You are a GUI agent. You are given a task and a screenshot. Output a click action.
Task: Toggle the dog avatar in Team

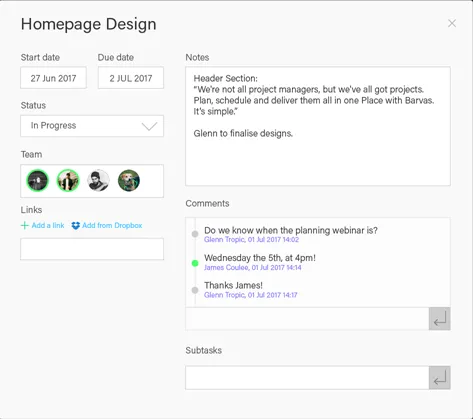(129, 180)
